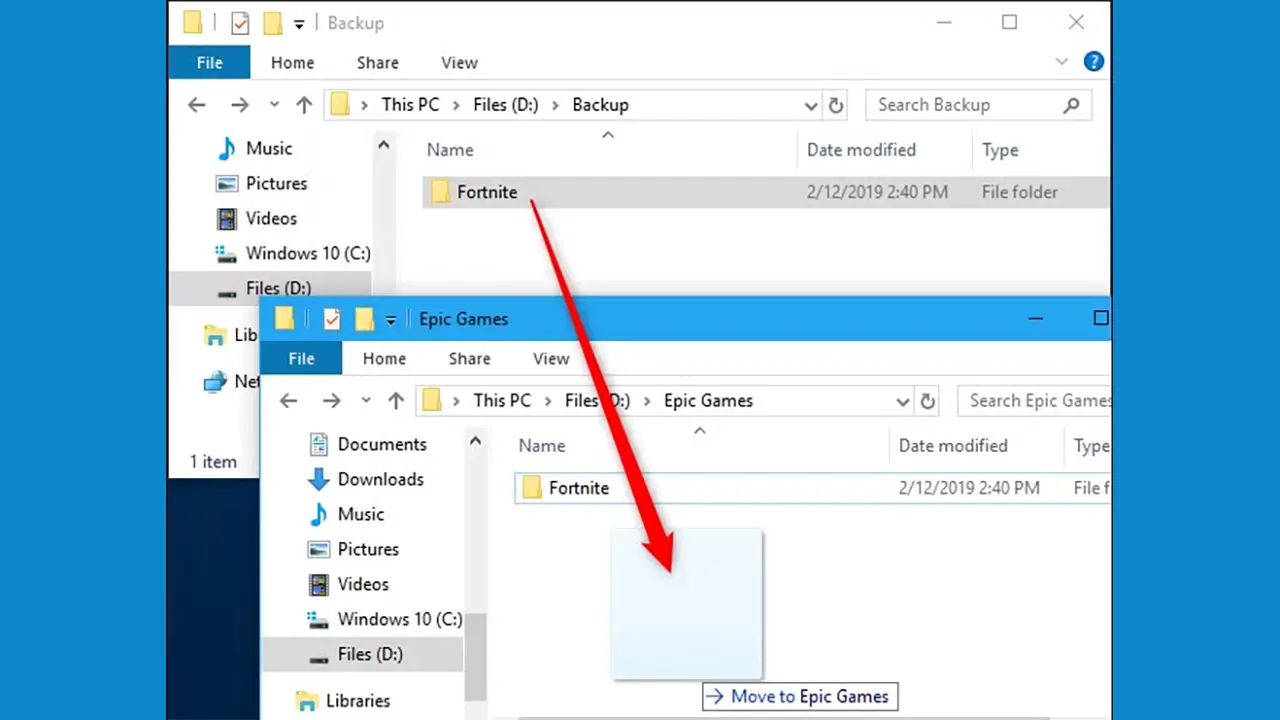Click the folder icon in Epic Games address bar

pyautogui.click(x=432, y=401)
